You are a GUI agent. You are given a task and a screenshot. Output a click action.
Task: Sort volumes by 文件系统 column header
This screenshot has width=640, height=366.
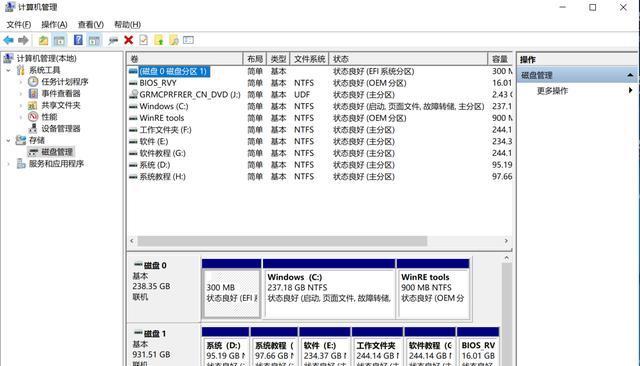(309, 59)
